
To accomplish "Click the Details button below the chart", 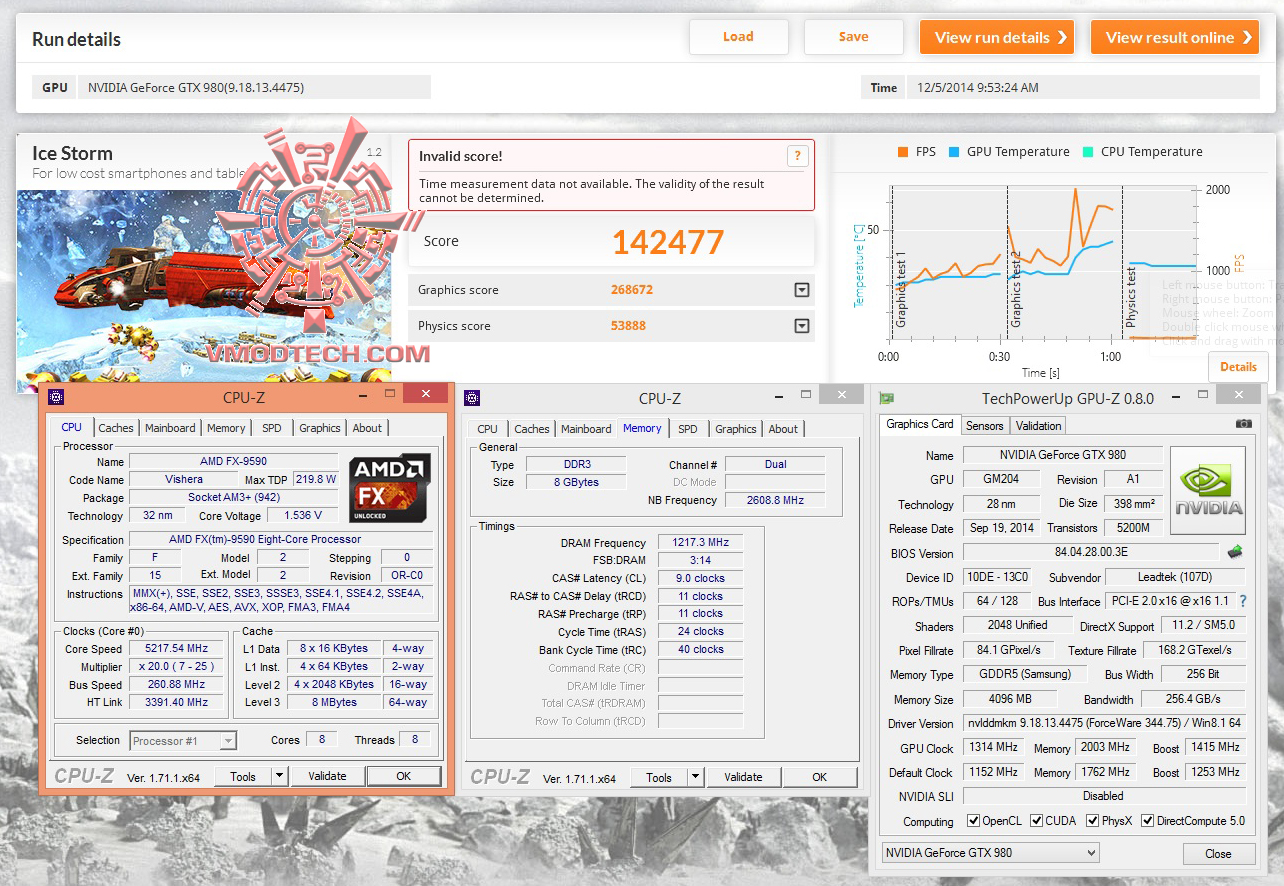I will point(1238,367).
